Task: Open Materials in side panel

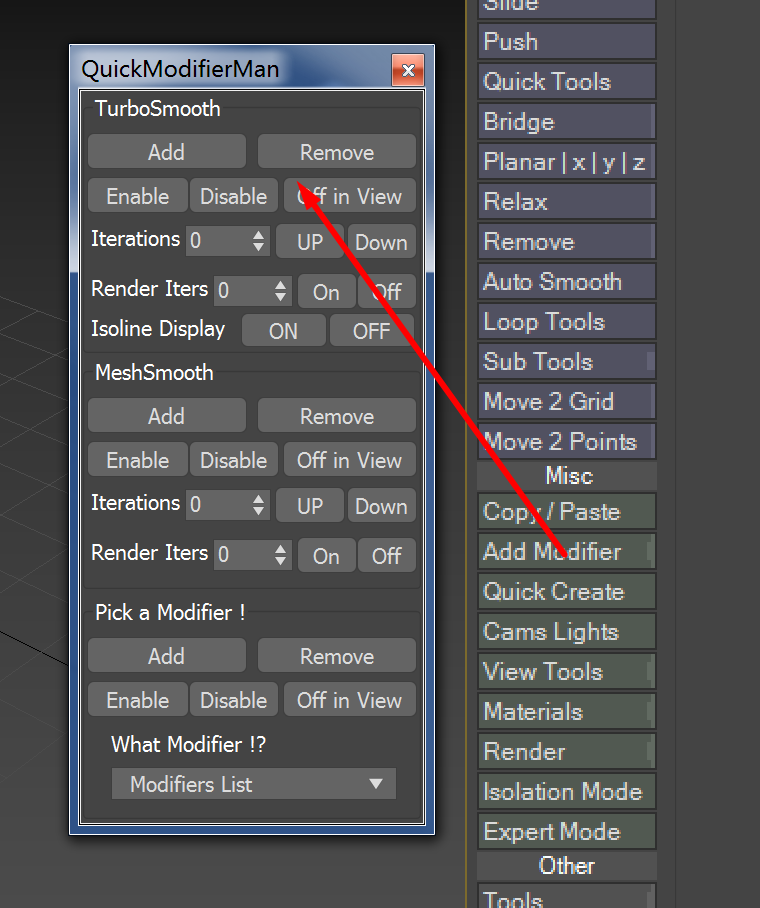Action: click(567, 711)
